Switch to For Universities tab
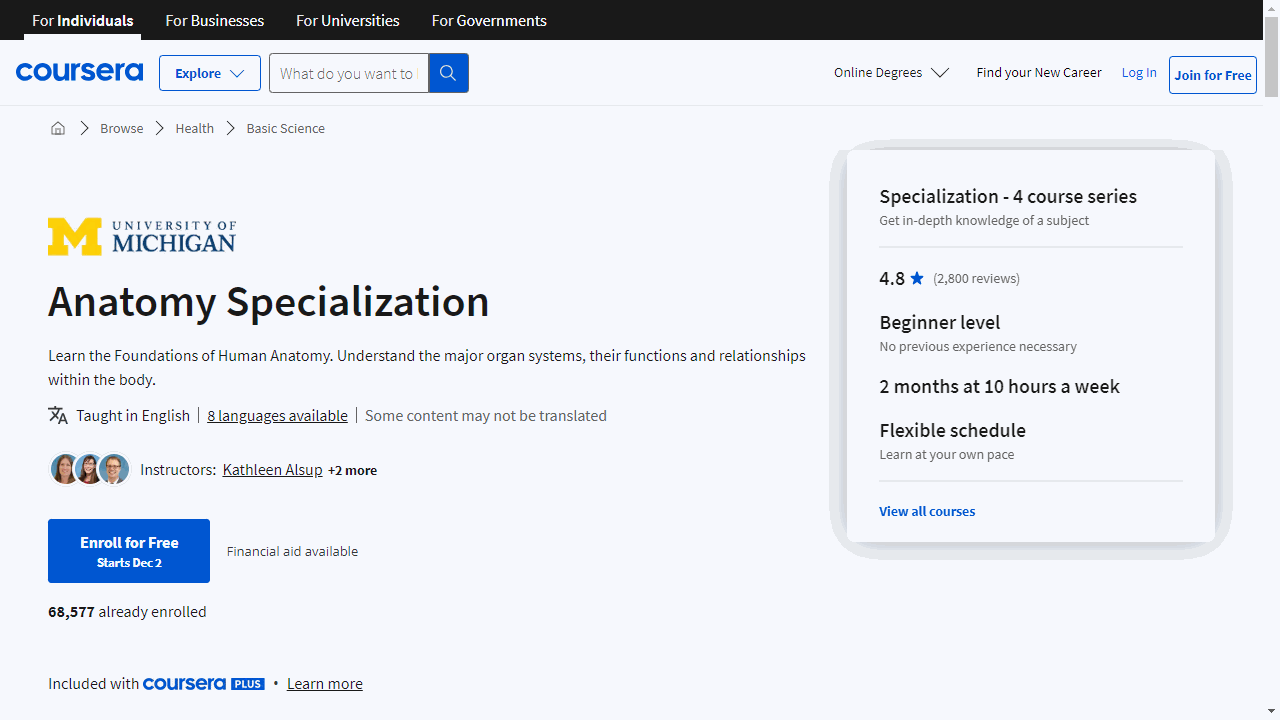Viewport: 1280px width, 720px height. [348, 20]
